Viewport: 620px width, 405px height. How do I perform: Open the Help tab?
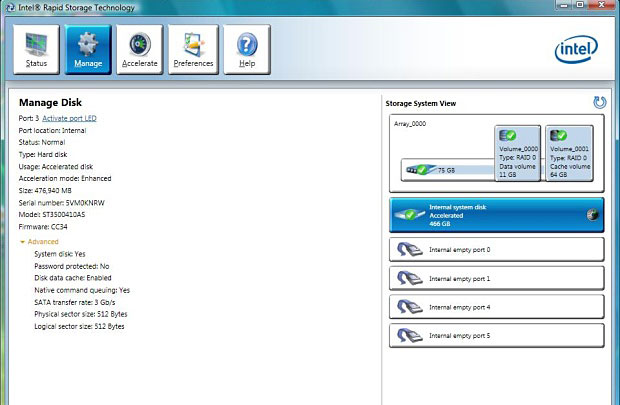click(247, 49)
